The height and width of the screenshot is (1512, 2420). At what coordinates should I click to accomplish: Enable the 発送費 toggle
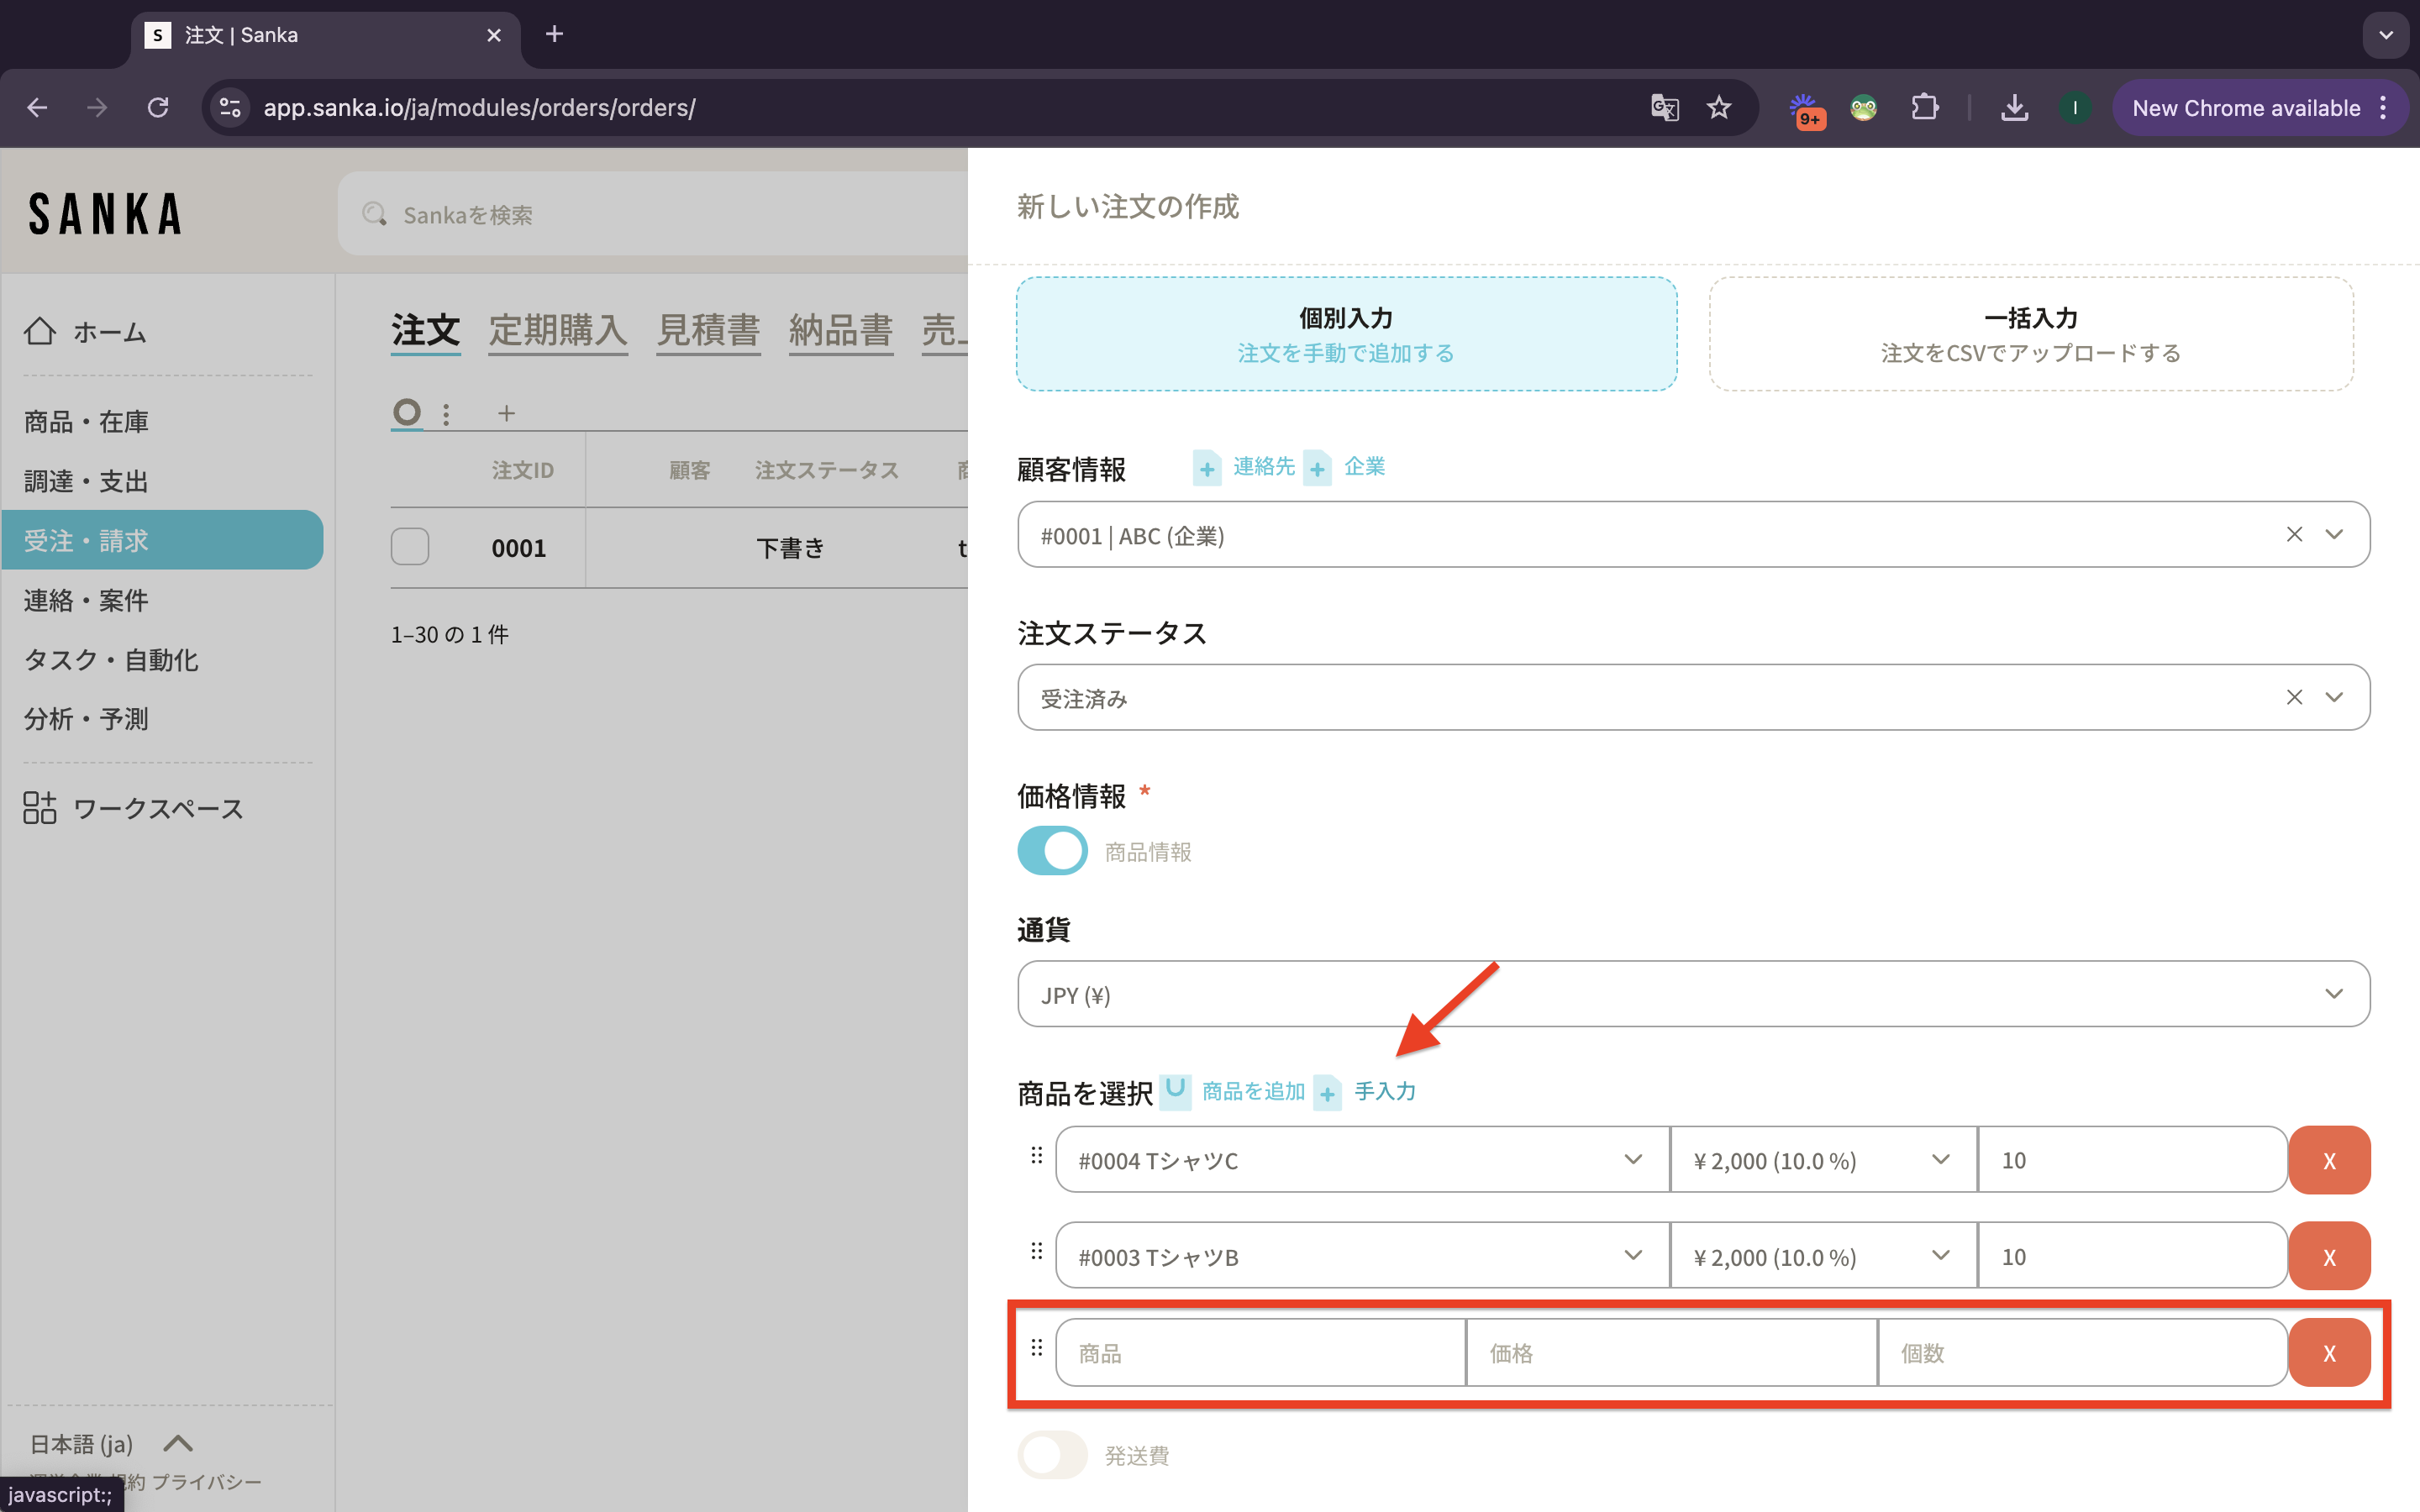pos(1052,1455)
